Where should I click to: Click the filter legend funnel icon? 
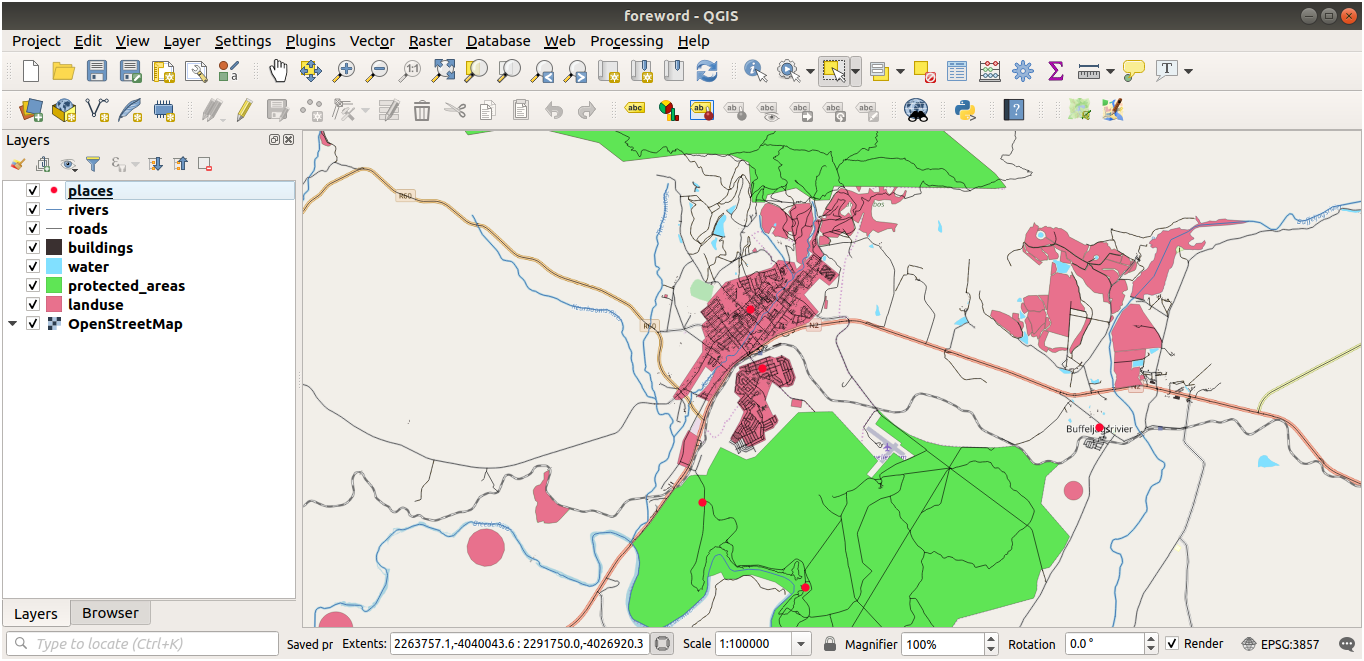point(93,164)
